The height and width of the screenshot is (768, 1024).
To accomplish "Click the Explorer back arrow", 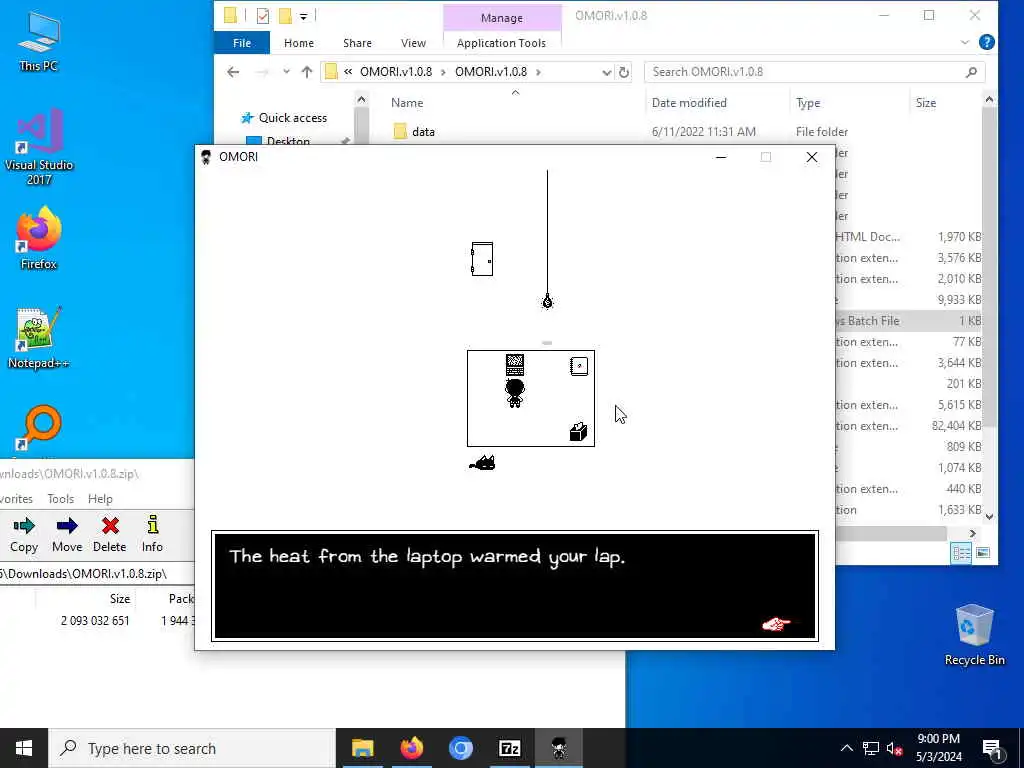I will (233, 72).
